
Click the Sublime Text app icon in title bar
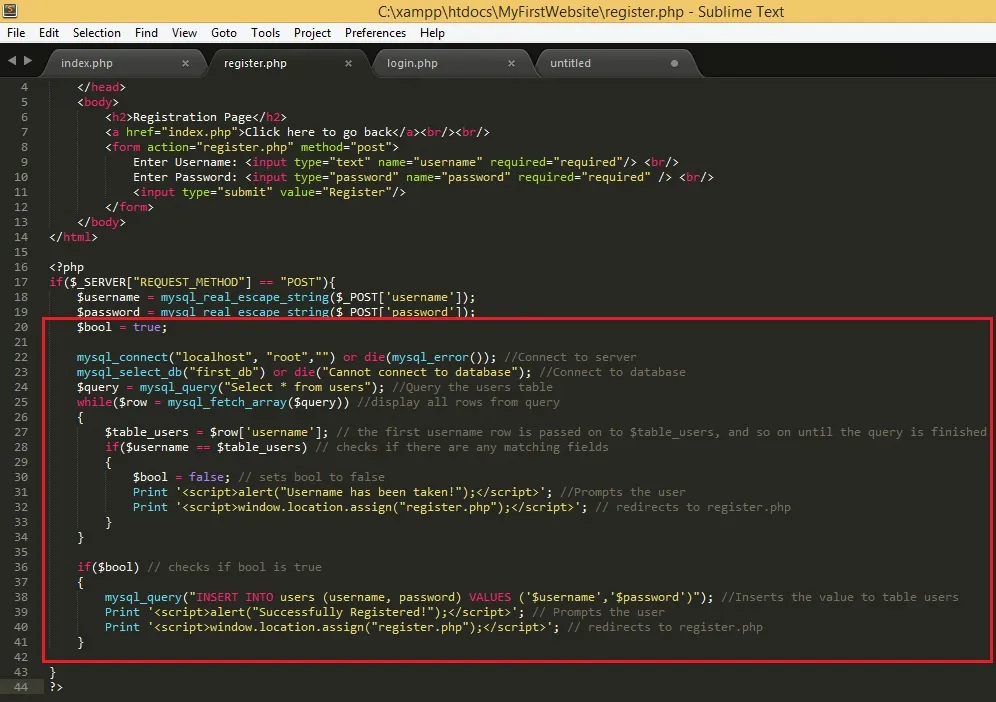(x=10, y=10)
